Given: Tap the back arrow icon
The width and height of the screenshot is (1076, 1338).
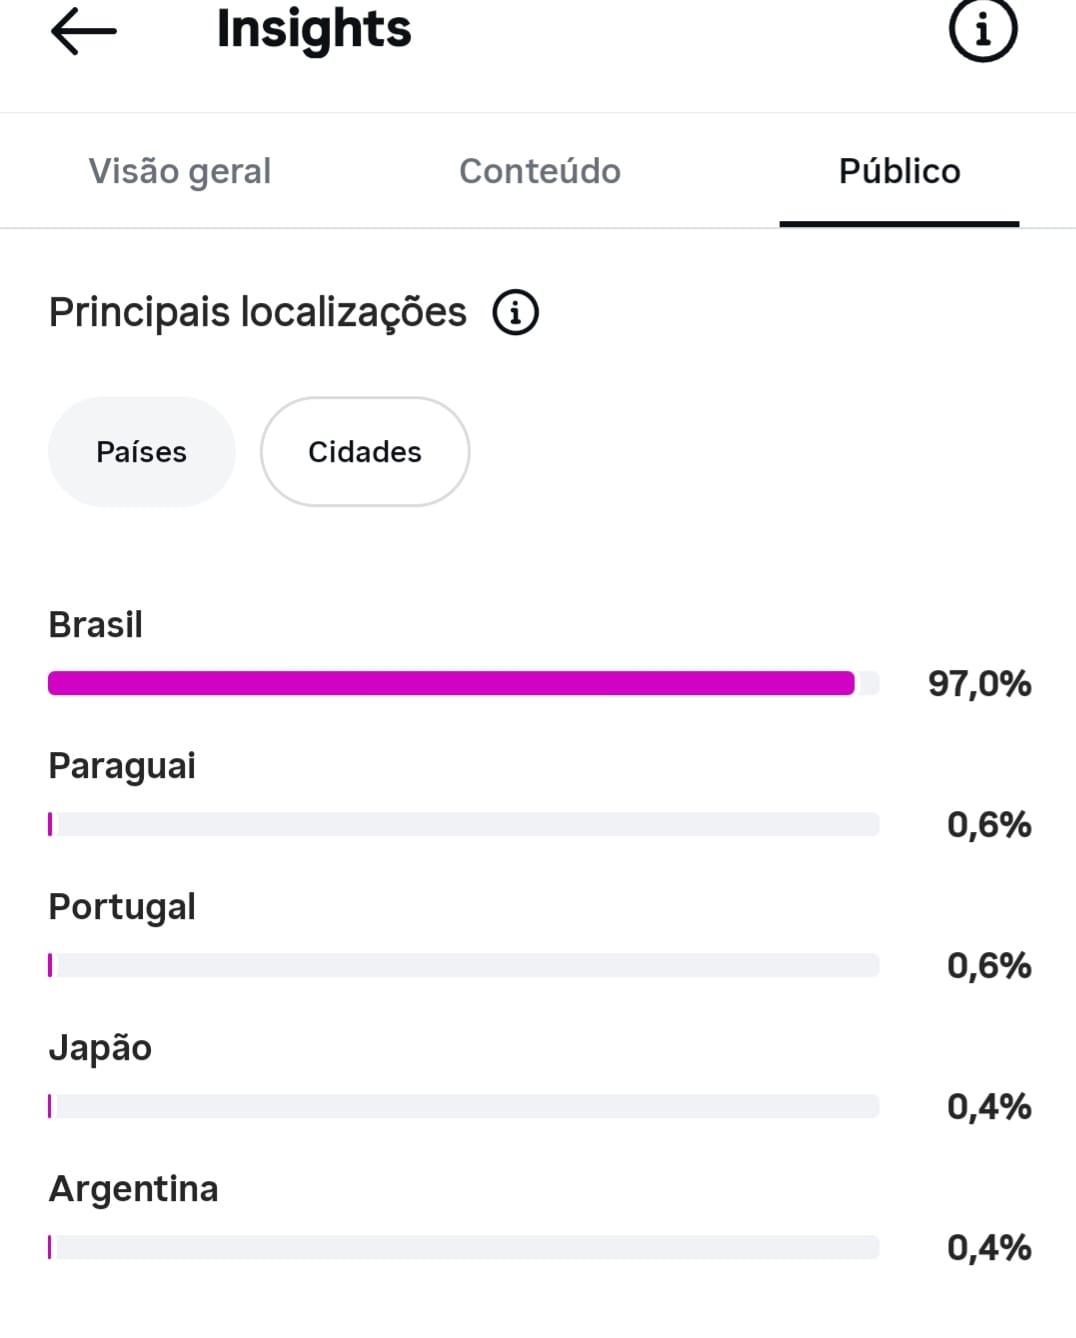Looking at the screenshot, I should click(83, 31).
